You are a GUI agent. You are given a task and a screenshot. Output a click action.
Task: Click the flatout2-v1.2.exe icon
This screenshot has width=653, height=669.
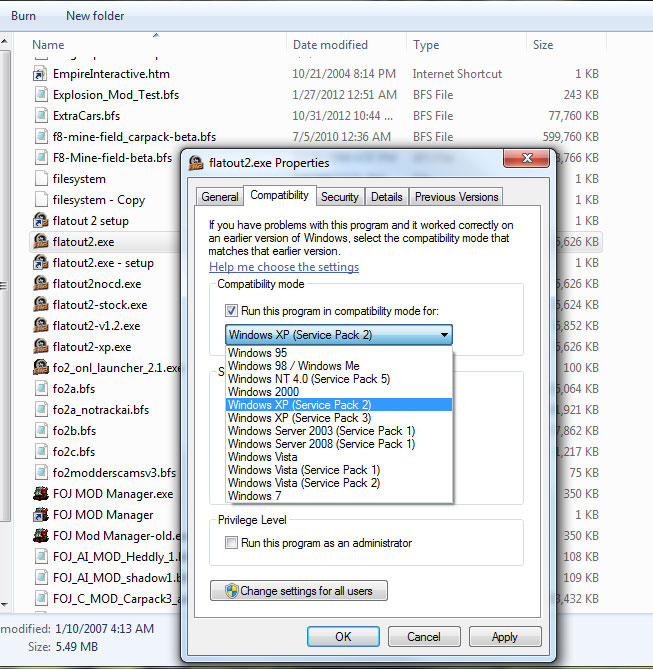[x=41, y=326]
